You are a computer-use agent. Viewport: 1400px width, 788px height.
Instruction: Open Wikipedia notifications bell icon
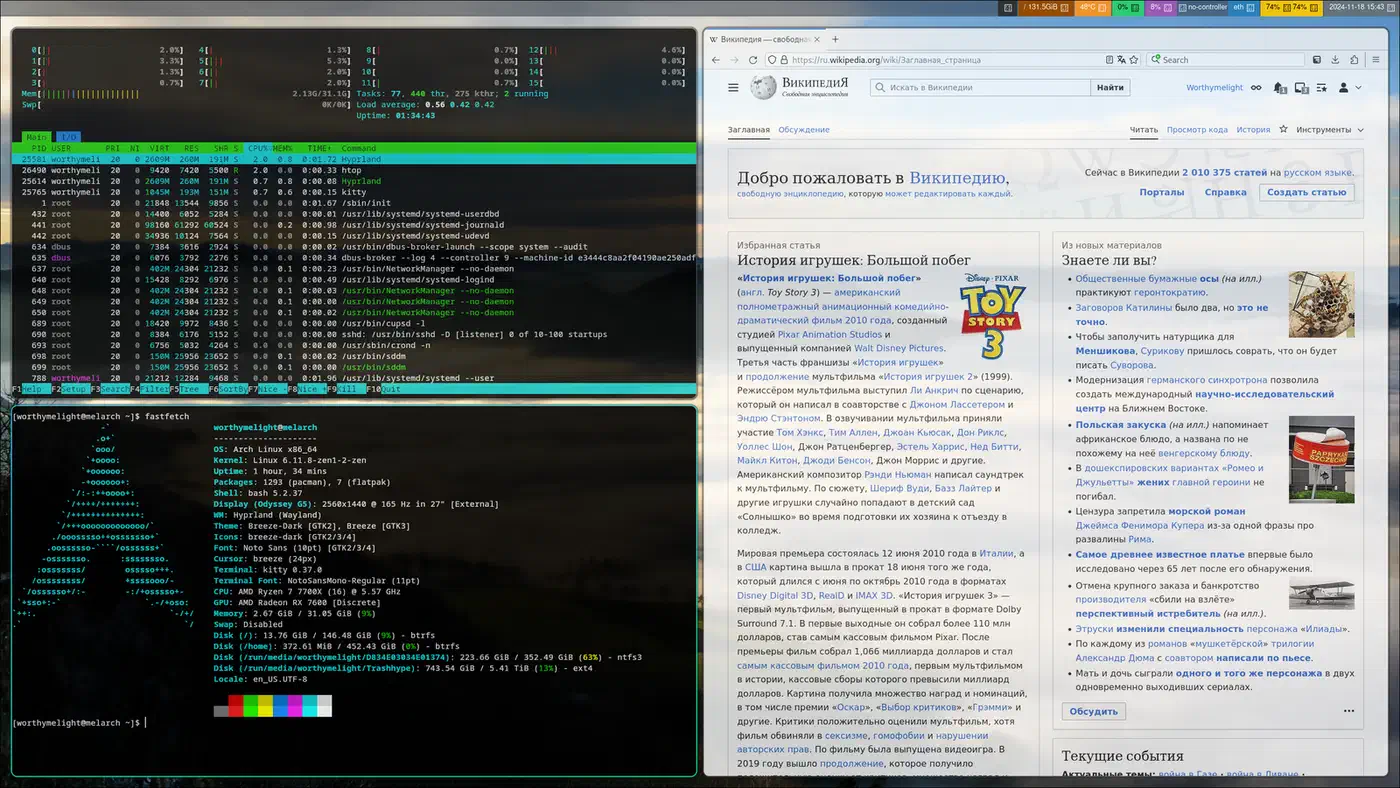click(x=1279, y=88)
